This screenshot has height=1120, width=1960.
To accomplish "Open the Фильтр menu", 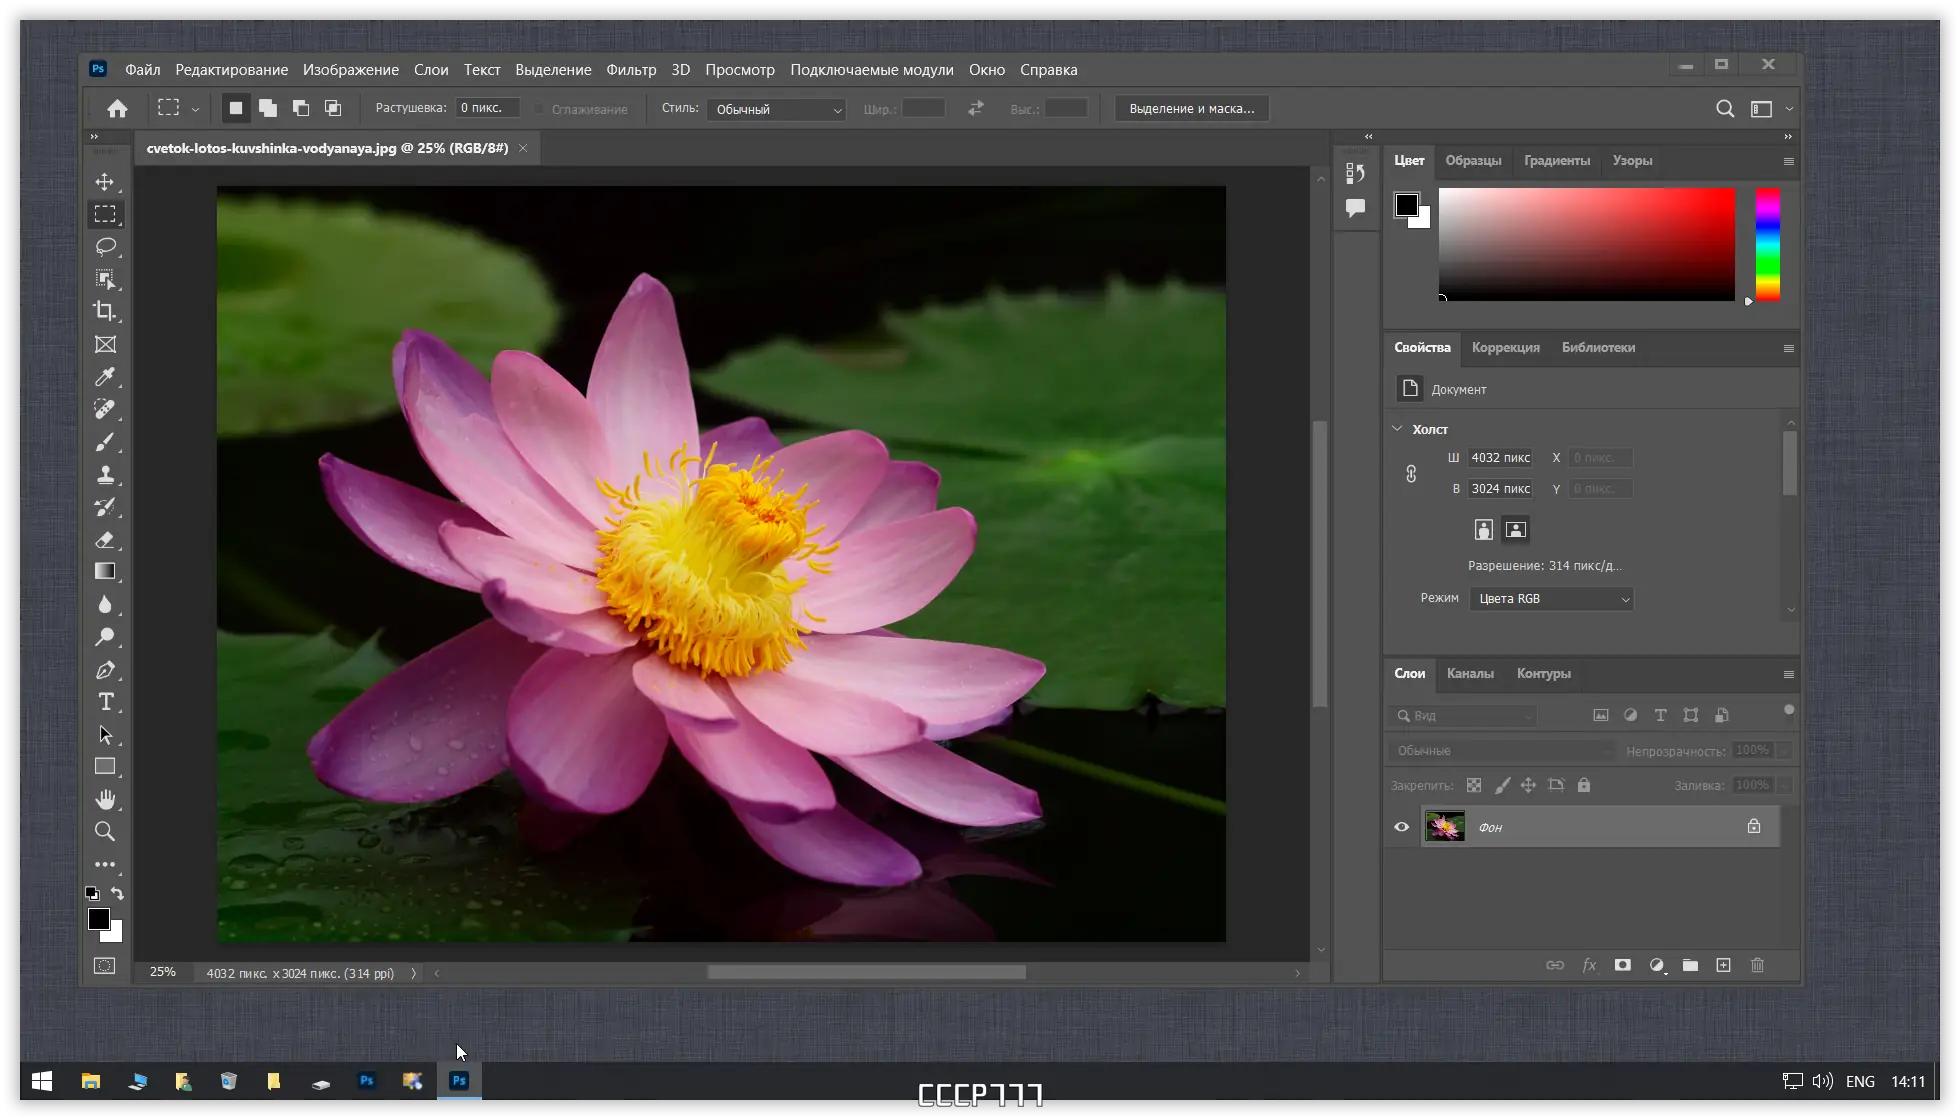I will click(x=631, y=70).
